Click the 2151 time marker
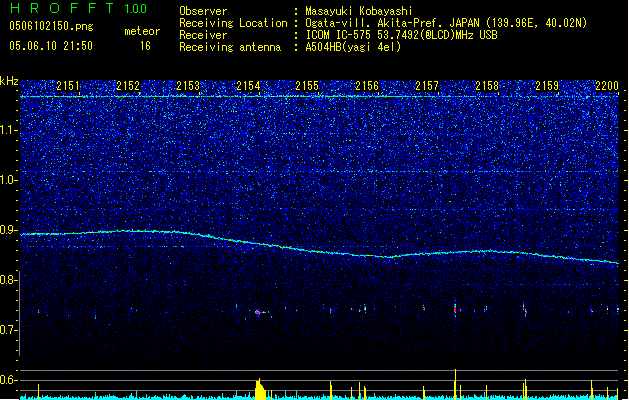The image size is (629, 400). click(x=68, y=86)
